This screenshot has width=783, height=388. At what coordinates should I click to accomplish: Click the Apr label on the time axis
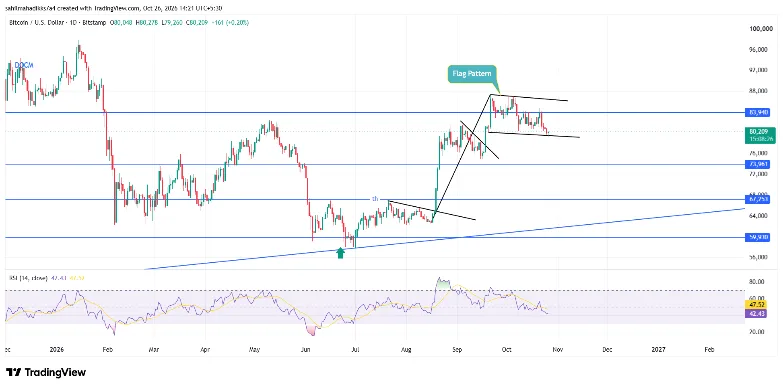(206, 350)
